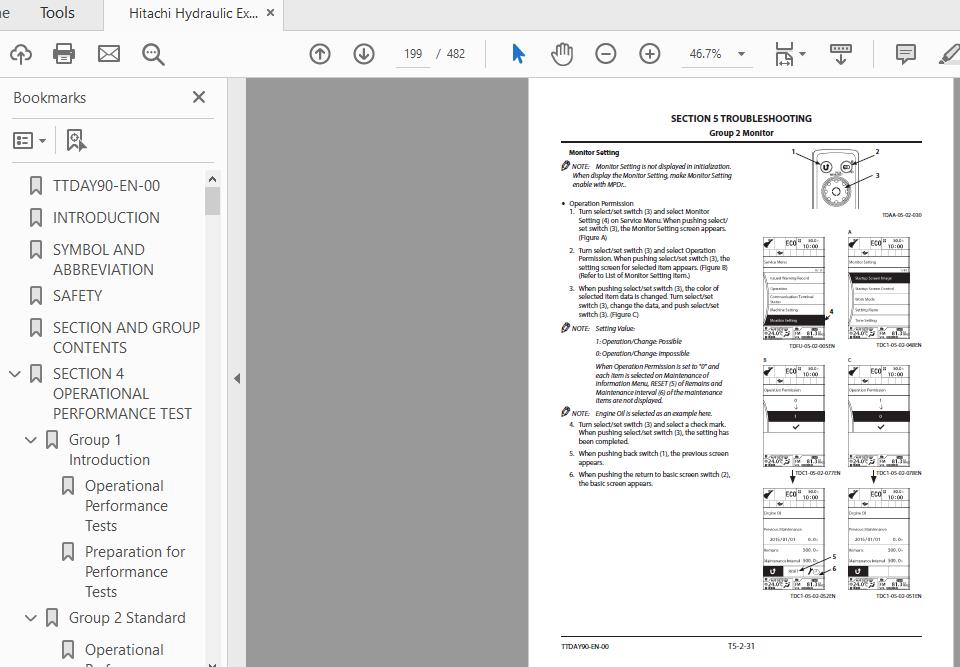960x667 pixels.
Task: Click the Monitor Setting heading text
Action: point(594,153)
